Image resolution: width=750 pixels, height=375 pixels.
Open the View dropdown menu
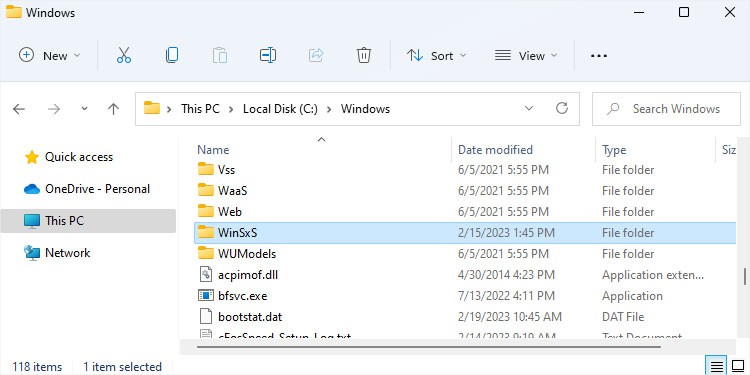pos(526,55)
